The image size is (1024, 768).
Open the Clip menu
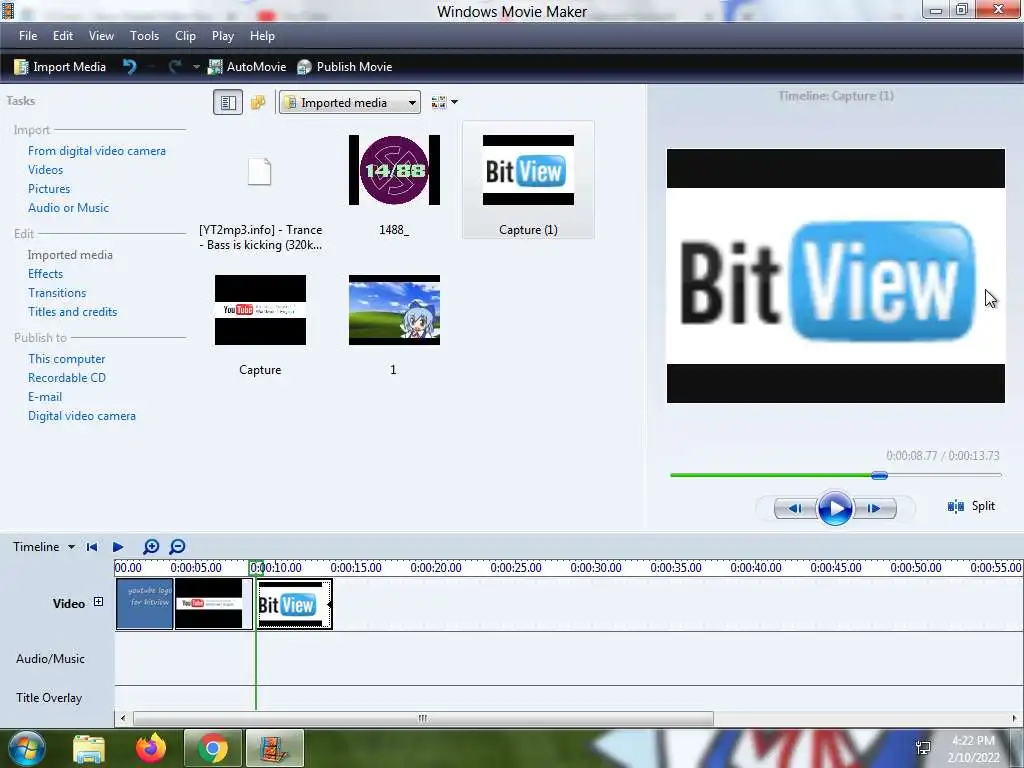[185, 36]
